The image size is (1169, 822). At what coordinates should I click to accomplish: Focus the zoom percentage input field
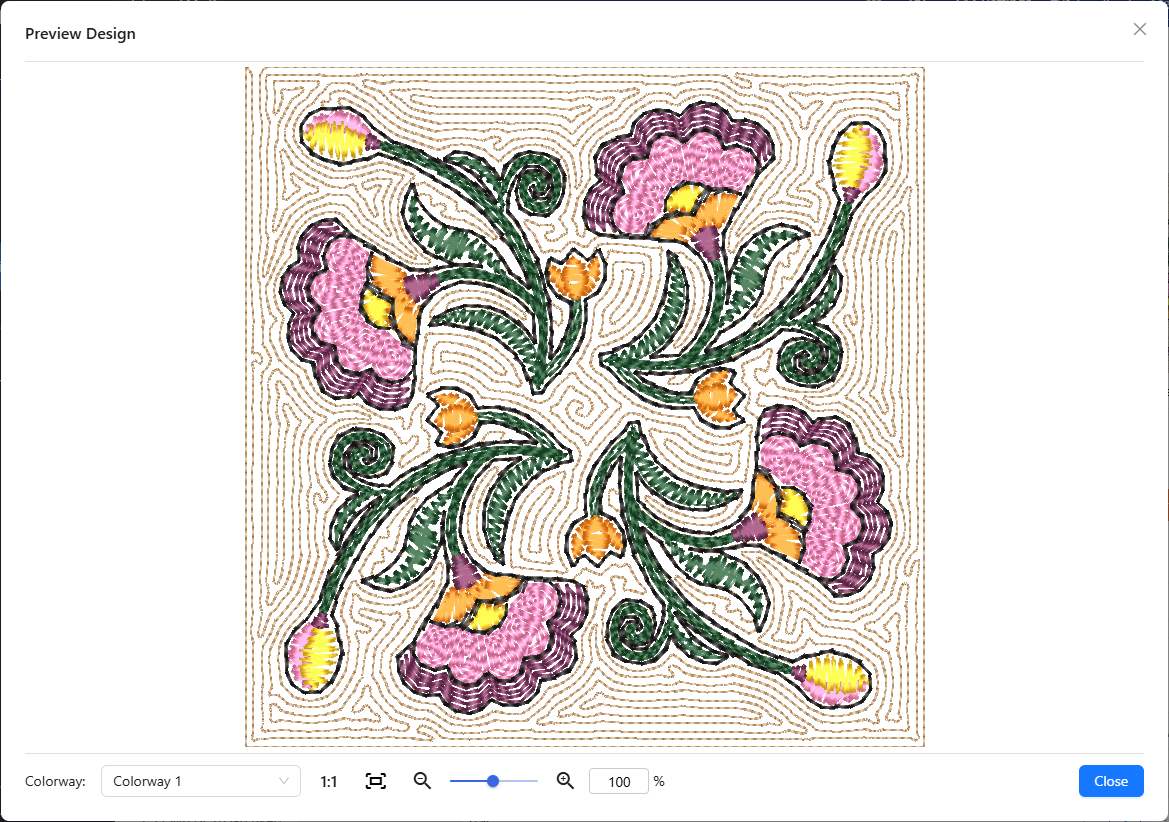click(619, 781)
